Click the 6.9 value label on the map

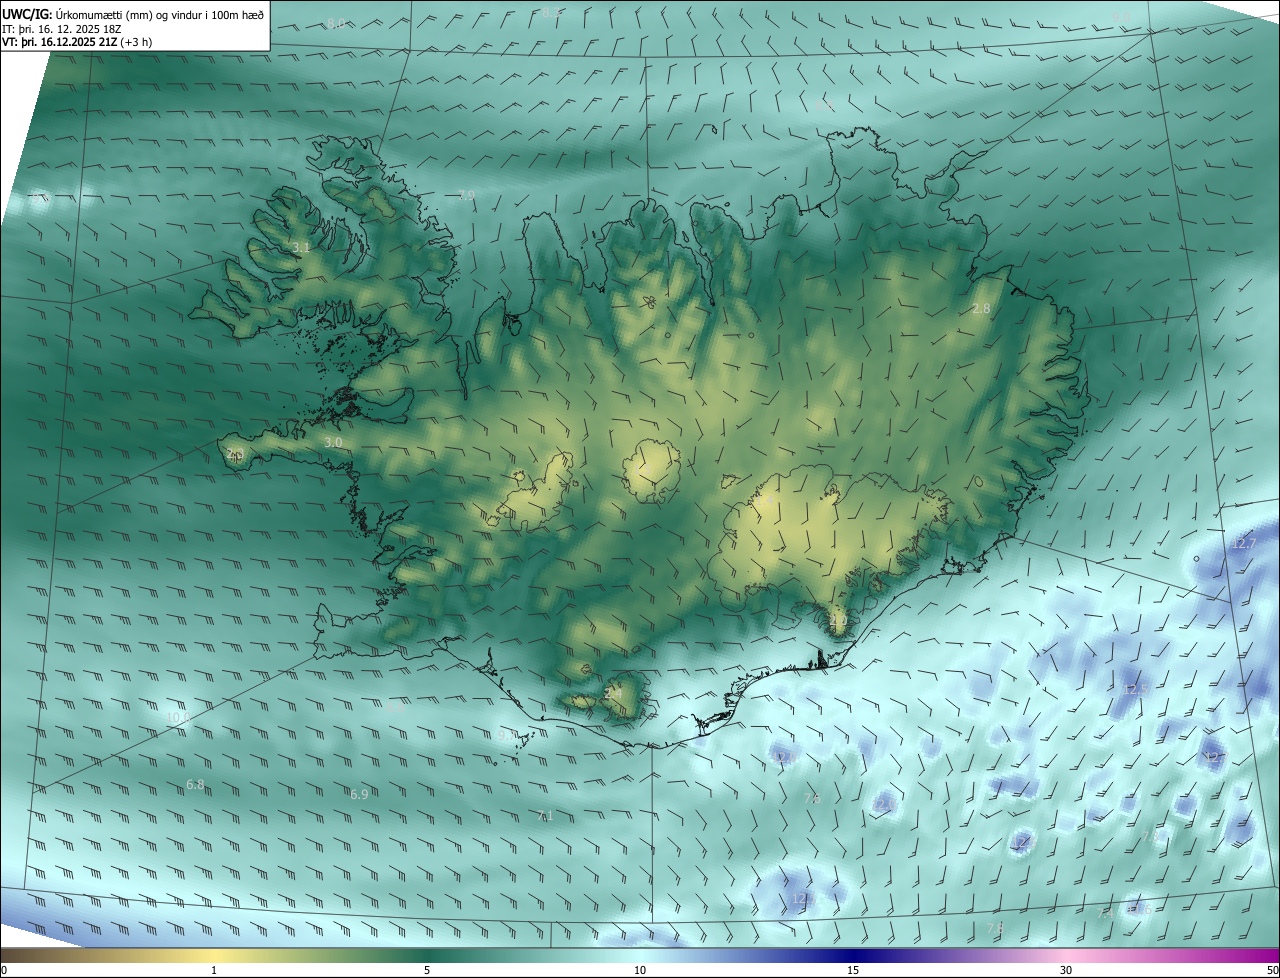359,794
